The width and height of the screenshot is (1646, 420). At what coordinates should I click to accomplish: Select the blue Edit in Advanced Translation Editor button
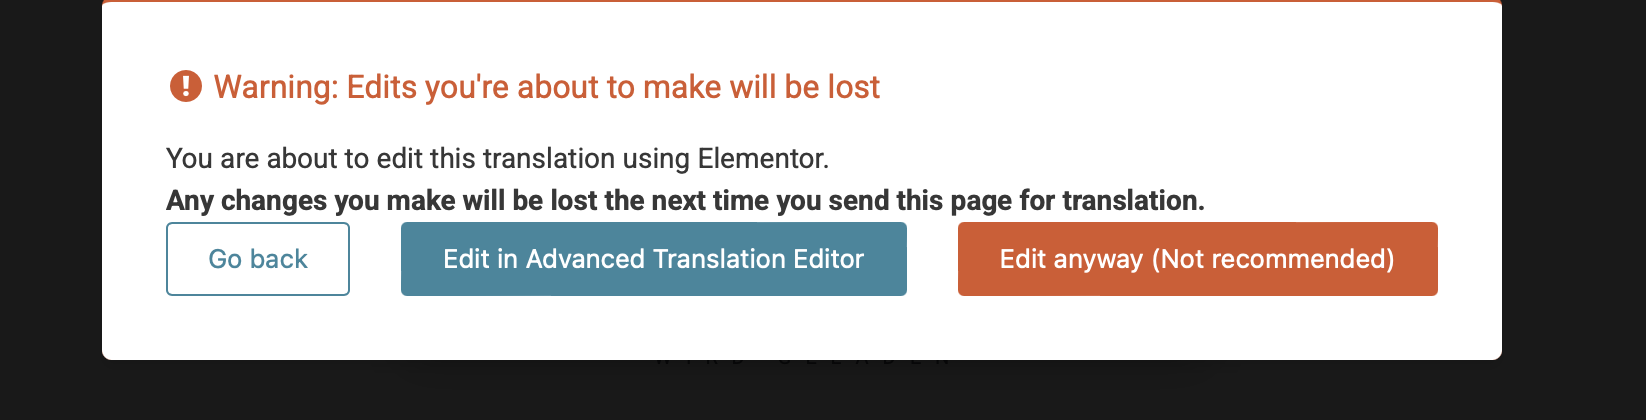click(x=654, y=259)
